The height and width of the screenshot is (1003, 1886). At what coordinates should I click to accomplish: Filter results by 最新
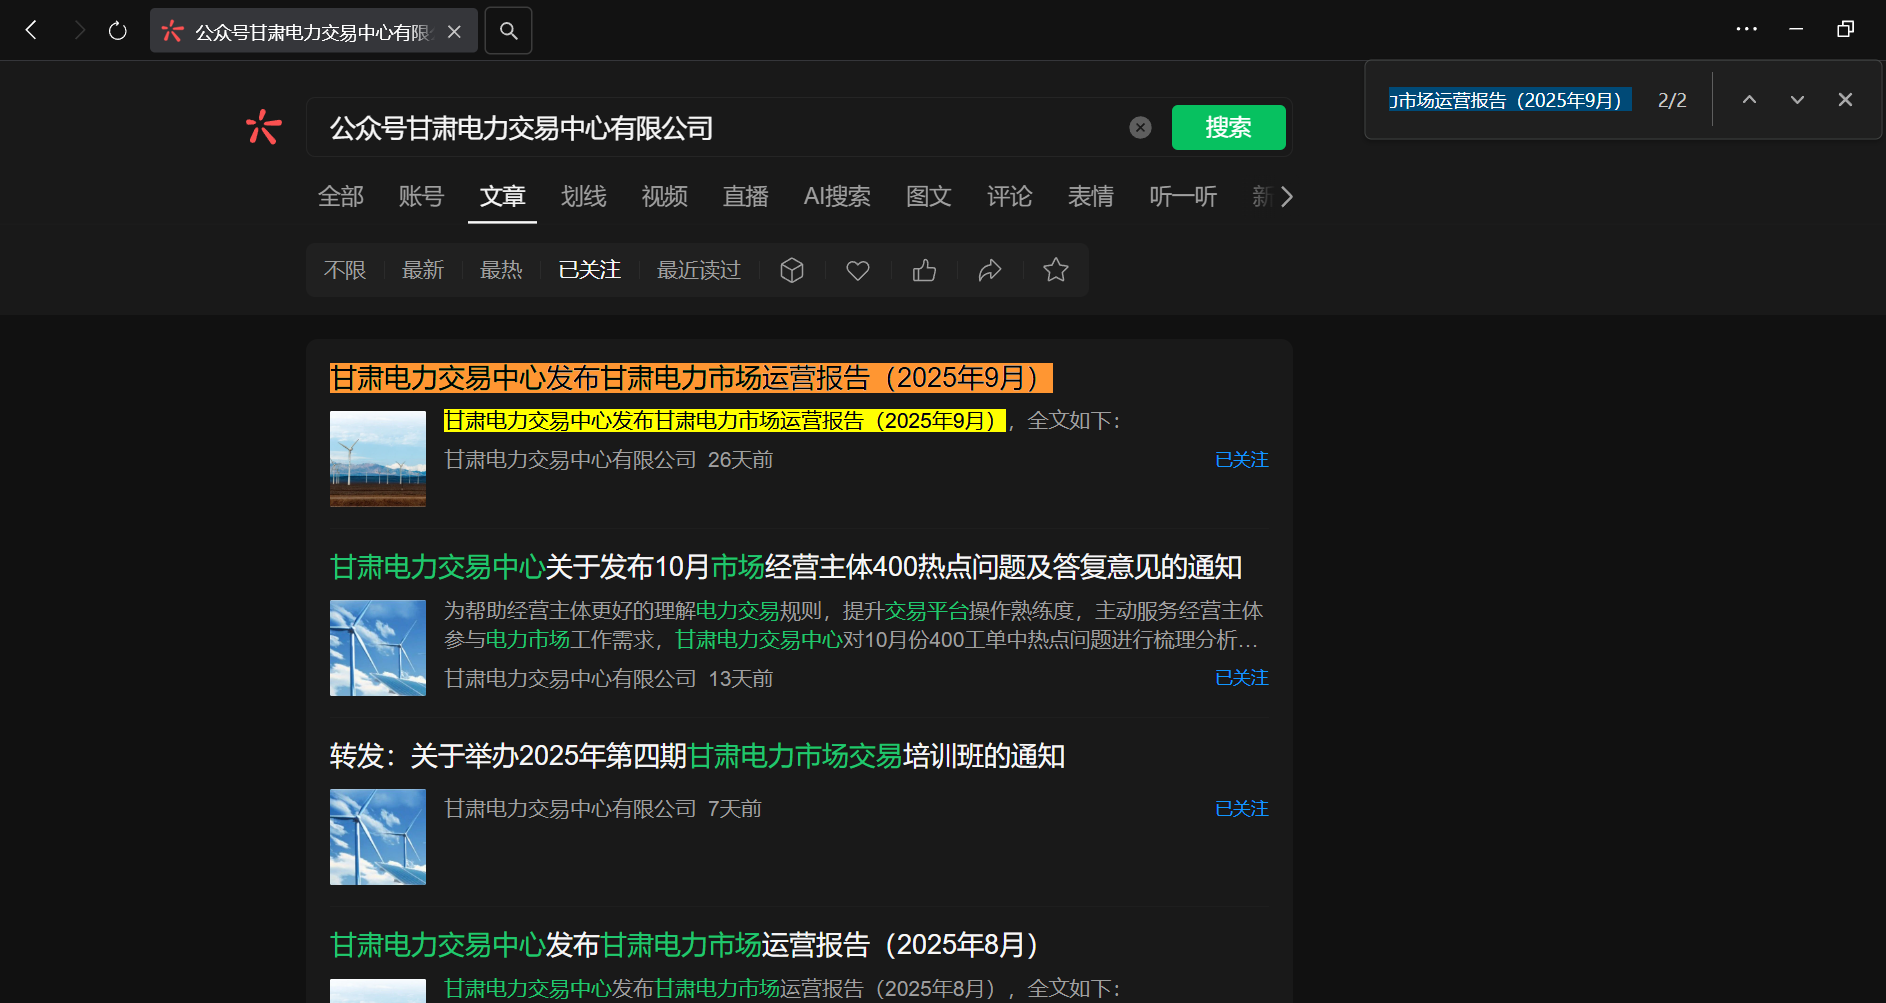point(423,270)
